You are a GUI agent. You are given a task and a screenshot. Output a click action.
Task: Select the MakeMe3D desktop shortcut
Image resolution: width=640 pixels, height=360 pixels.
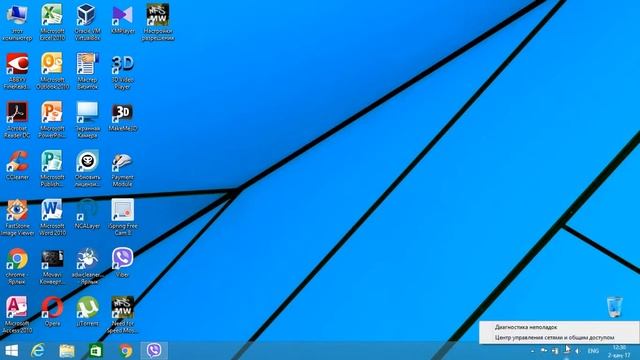[122, 118]
